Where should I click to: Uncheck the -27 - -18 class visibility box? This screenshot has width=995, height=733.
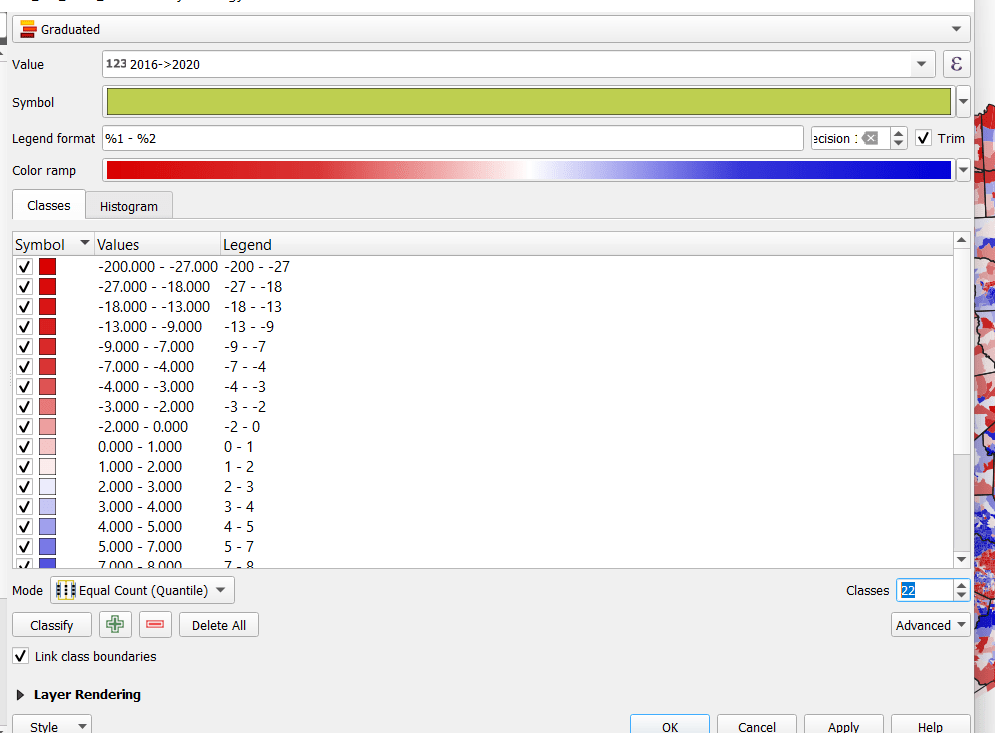pos(24,286)
